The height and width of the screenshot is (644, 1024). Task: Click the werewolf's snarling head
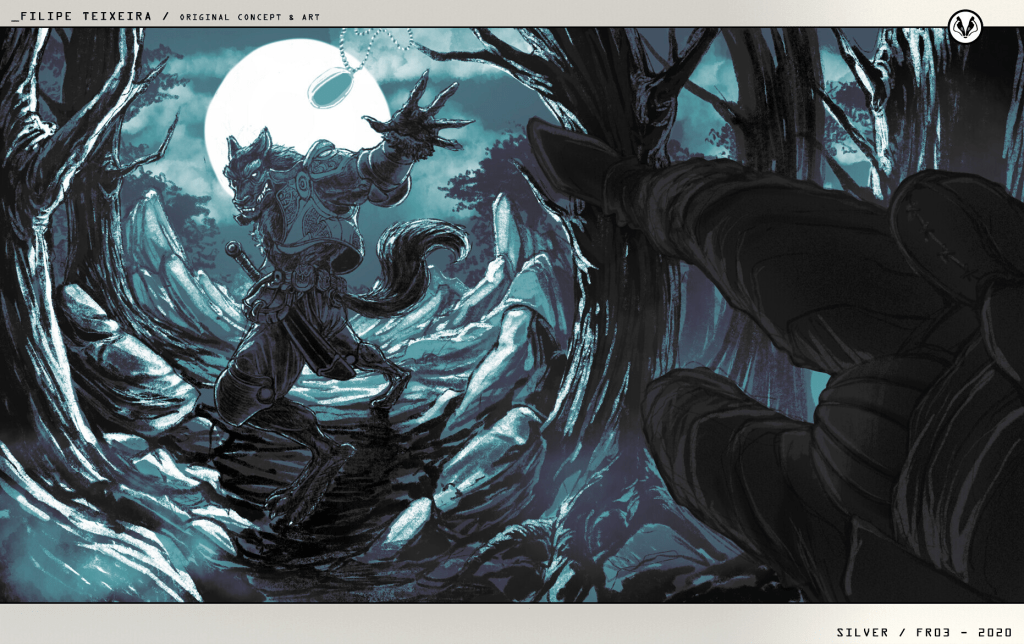(247, 178)
